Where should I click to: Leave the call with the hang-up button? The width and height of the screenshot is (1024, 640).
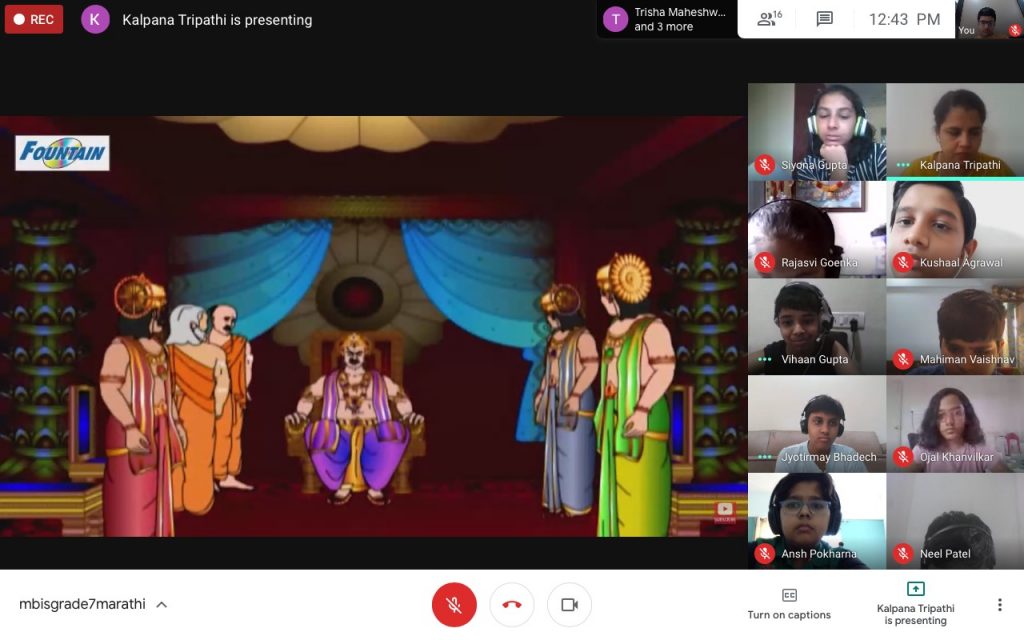tap(512, 605)
